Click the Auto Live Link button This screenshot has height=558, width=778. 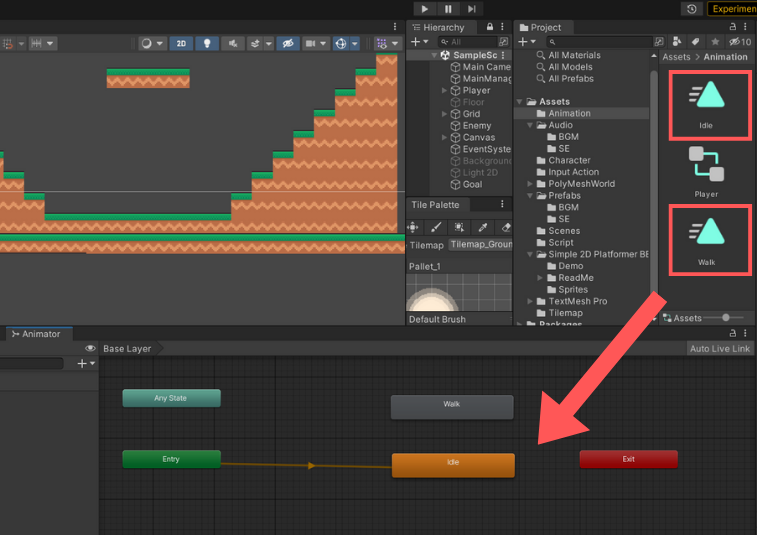coord(719,349)
